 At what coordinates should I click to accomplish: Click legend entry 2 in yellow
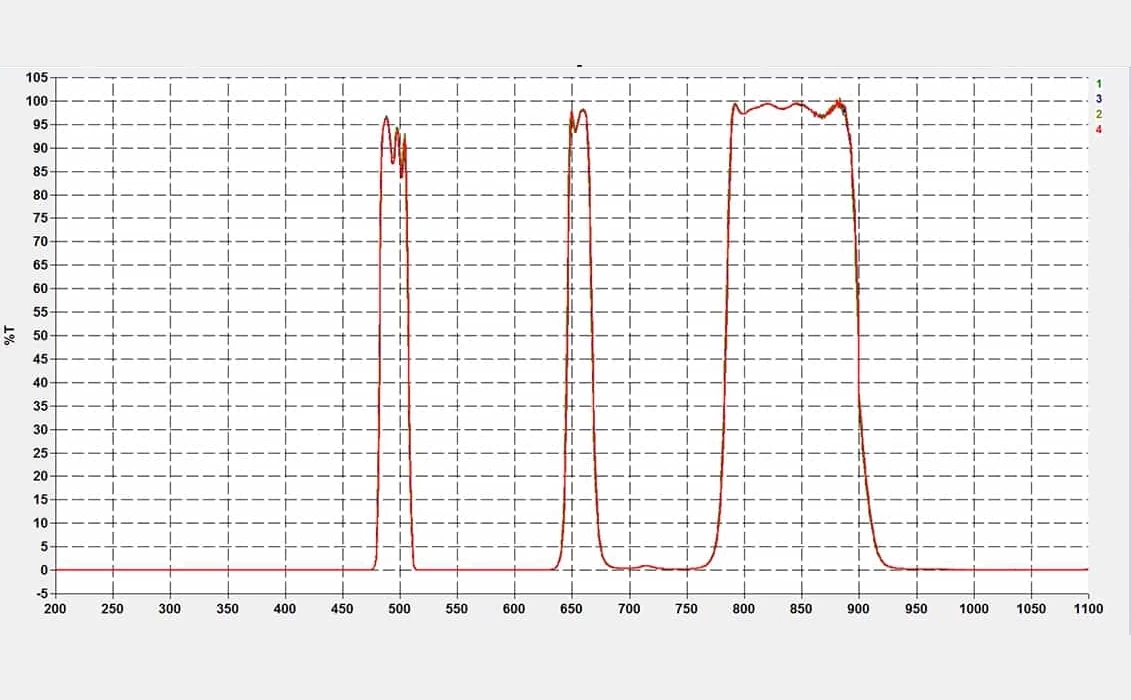coord(1098,115)
